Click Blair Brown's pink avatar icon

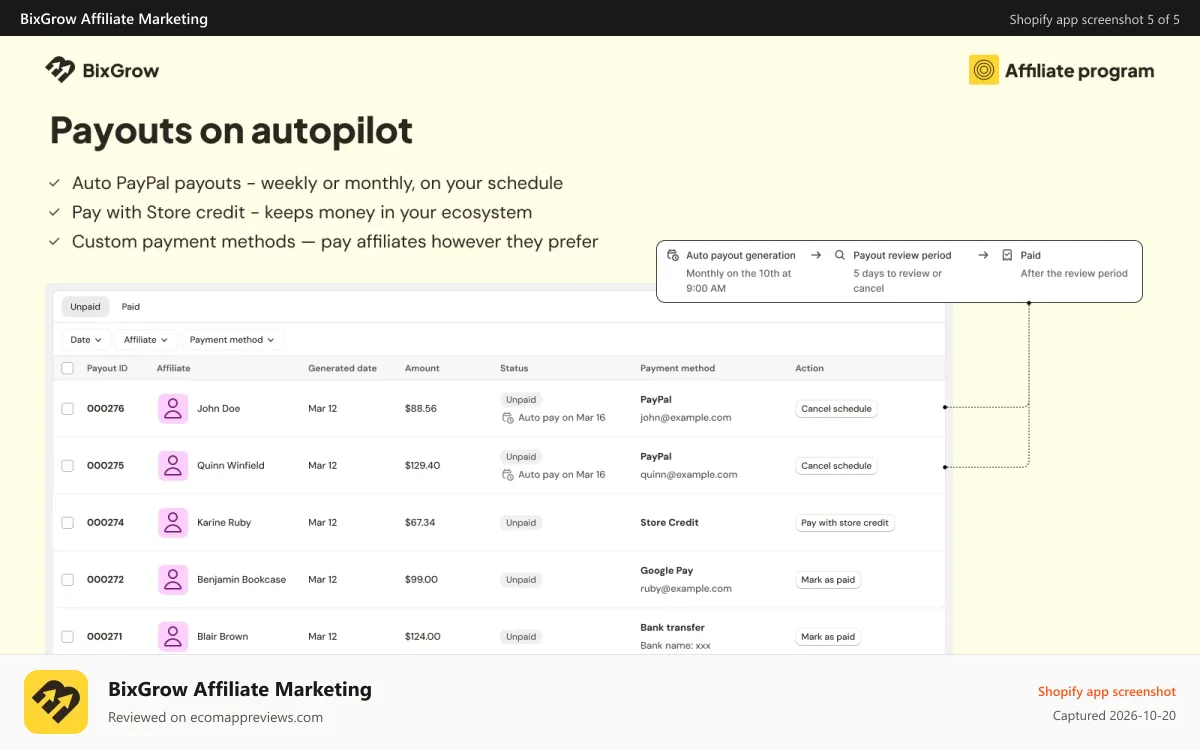173,636
